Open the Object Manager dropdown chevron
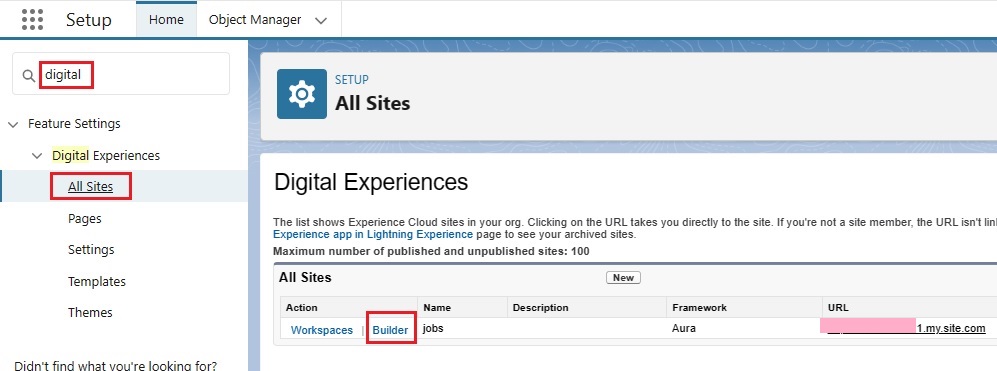 (321, 20)
